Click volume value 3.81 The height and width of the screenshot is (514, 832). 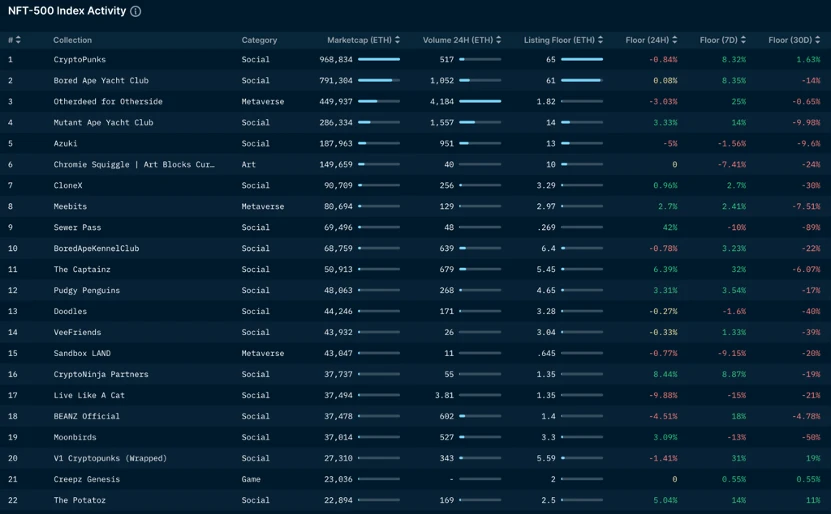pos(444,395)
